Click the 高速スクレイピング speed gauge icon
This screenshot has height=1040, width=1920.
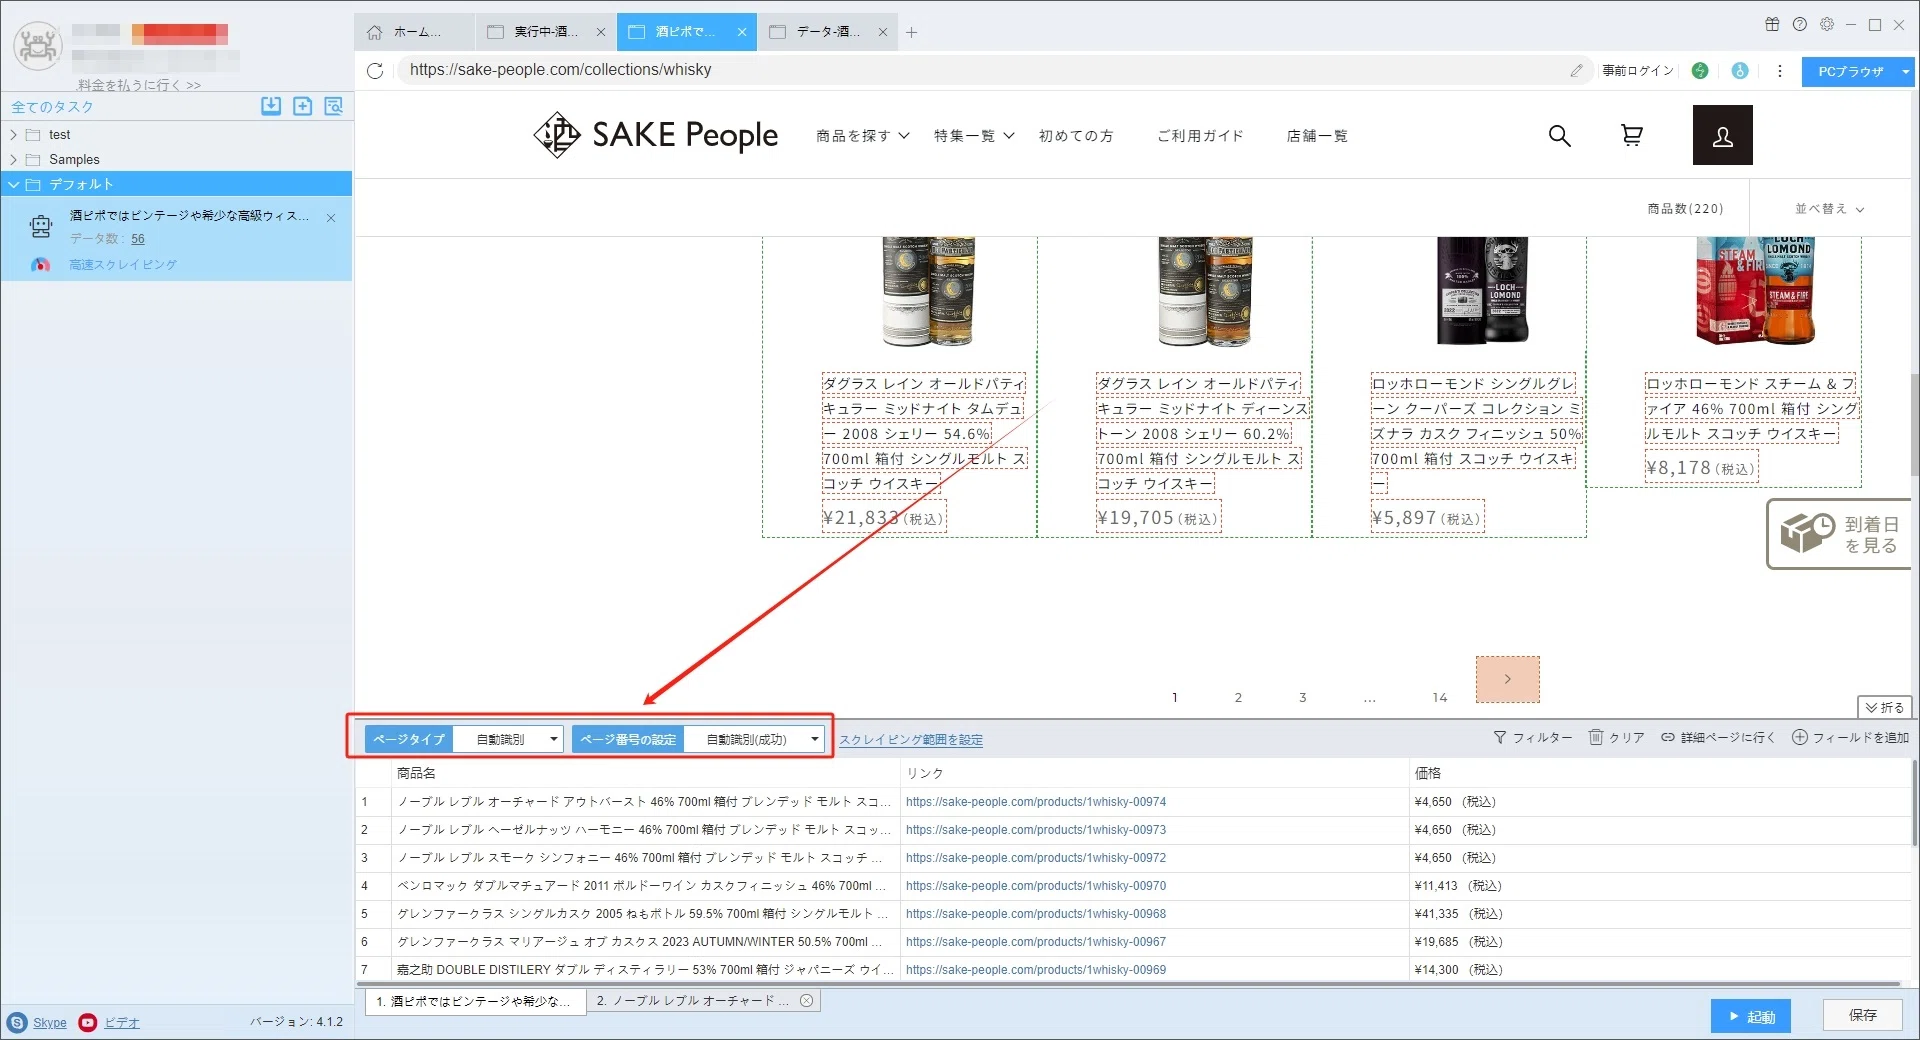point(41,265)
